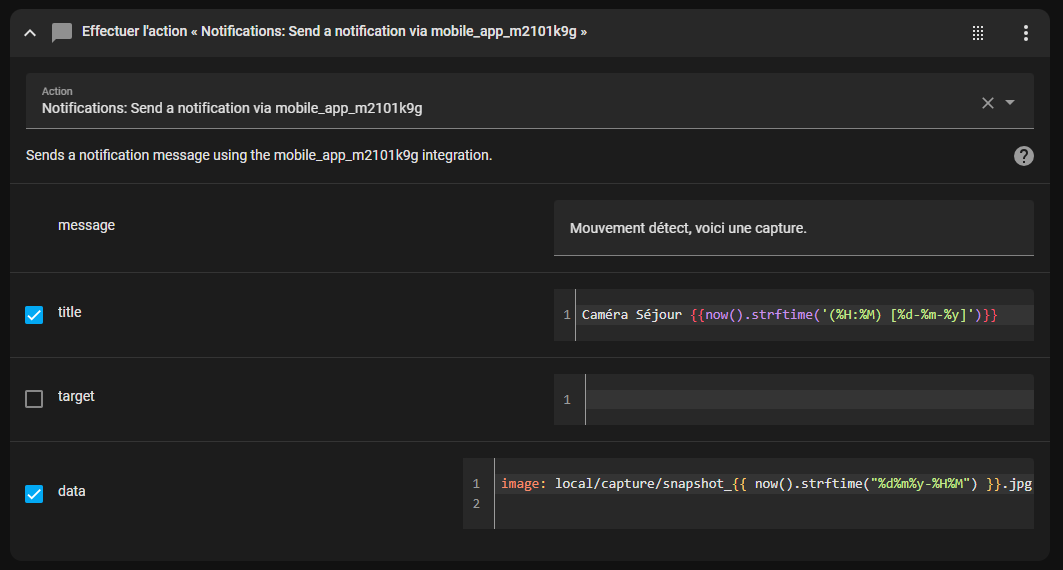Click the message text field
Screen dimensions: 1063x570
(793, 228)
